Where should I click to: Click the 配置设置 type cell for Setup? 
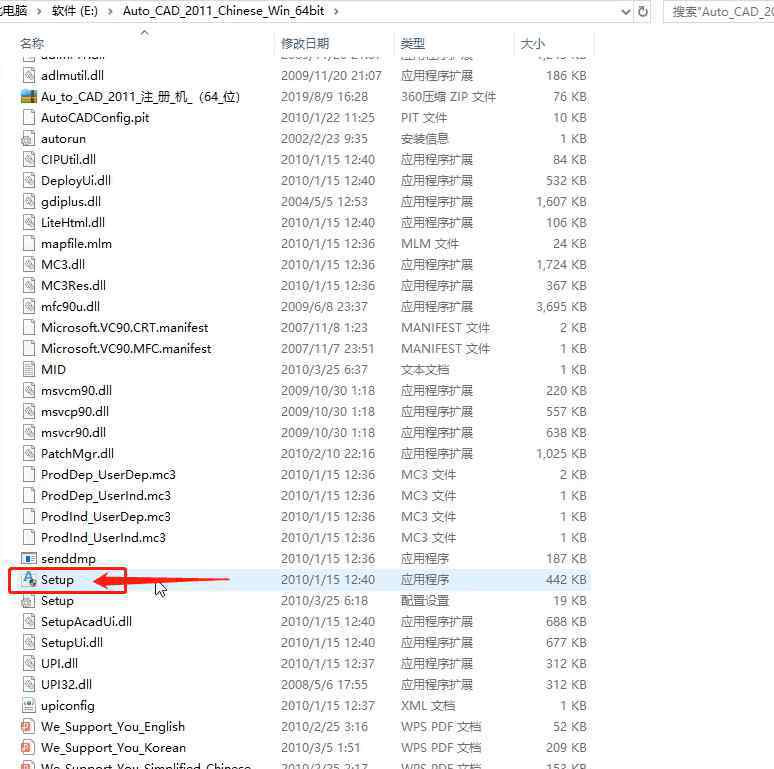(425, 601)
